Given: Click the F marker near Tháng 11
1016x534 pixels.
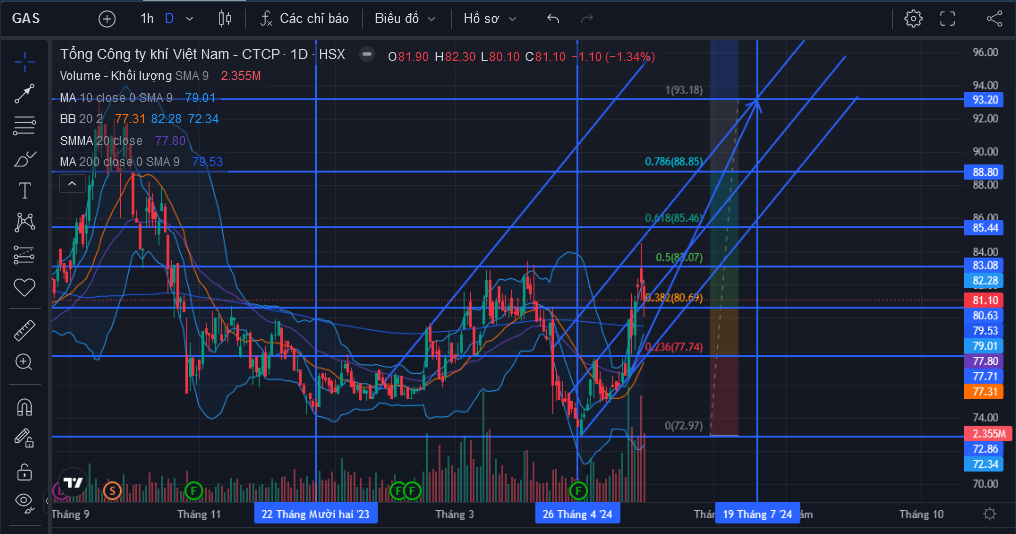Looking at the screenshot, I should click(x=193, y=491).
